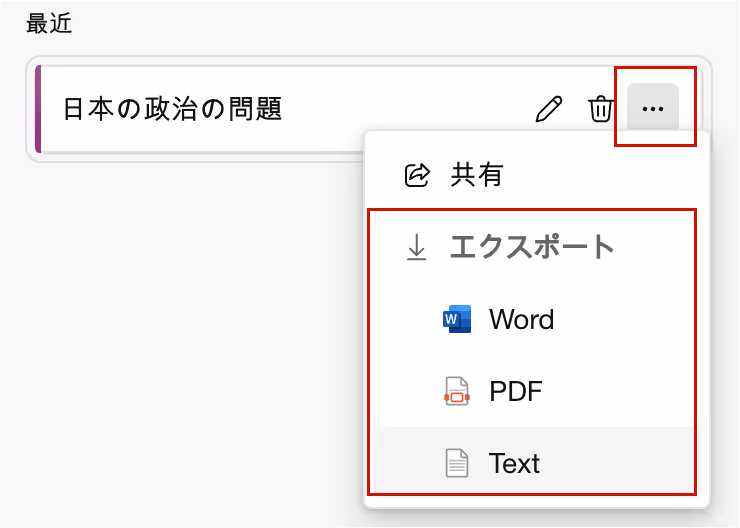Export as Text file
The width and height of the screenshot is (740, 528).
pos(537,463)
